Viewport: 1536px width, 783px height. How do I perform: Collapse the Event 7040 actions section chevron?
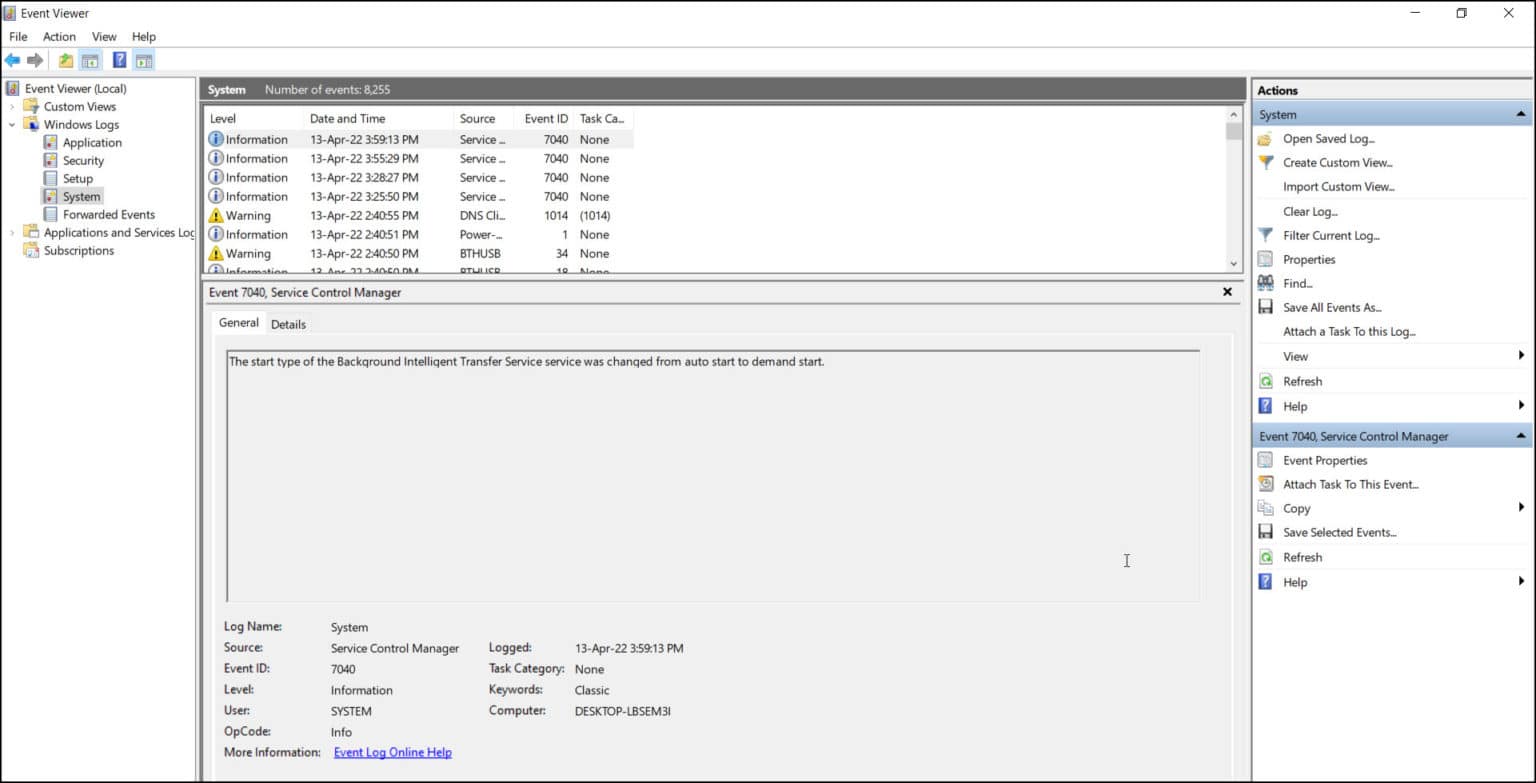(1522, 435)
